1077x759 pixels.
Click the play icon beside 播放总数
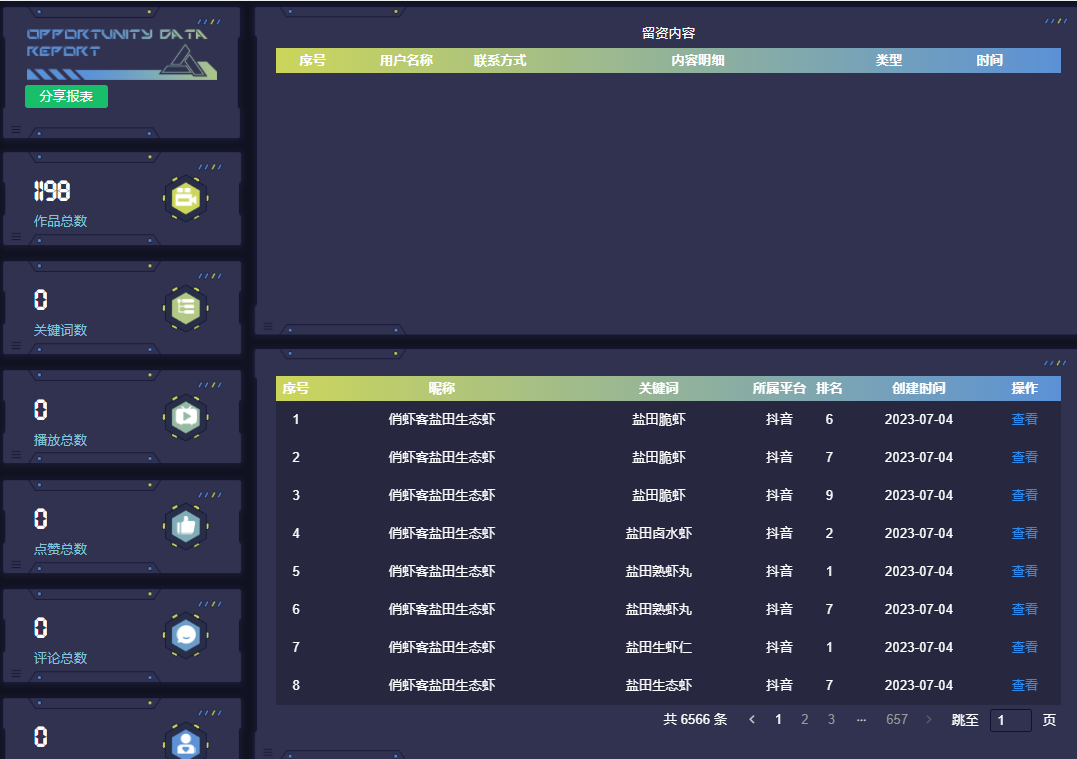click(185, 416)
